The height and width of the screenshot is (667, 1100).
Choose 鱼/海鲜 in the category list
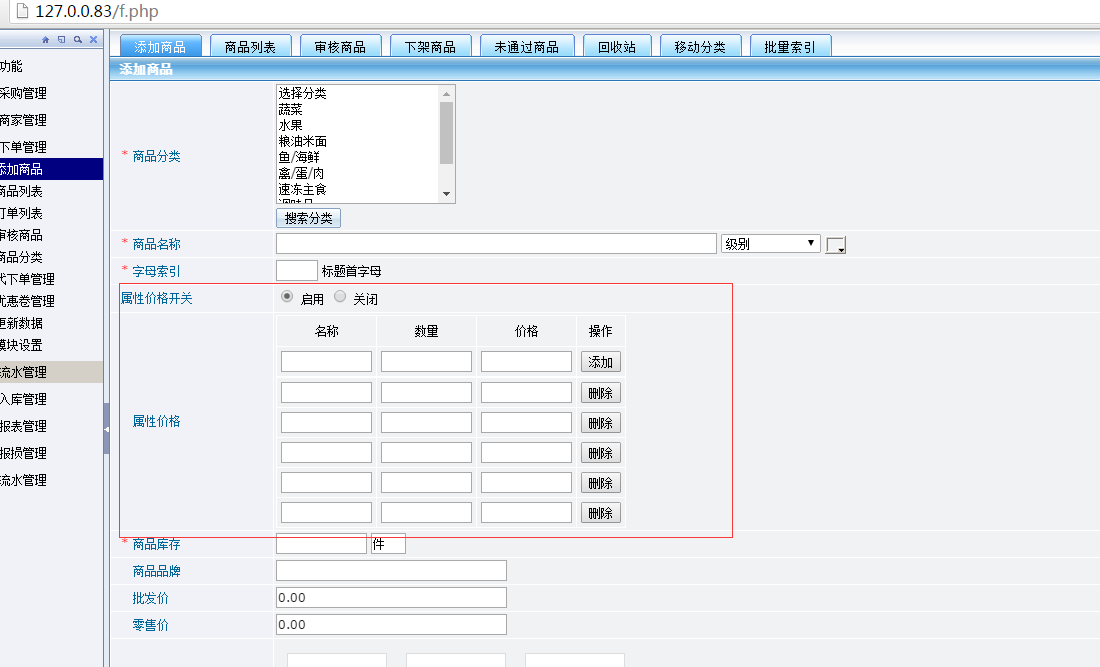click(x=358, y=158)
